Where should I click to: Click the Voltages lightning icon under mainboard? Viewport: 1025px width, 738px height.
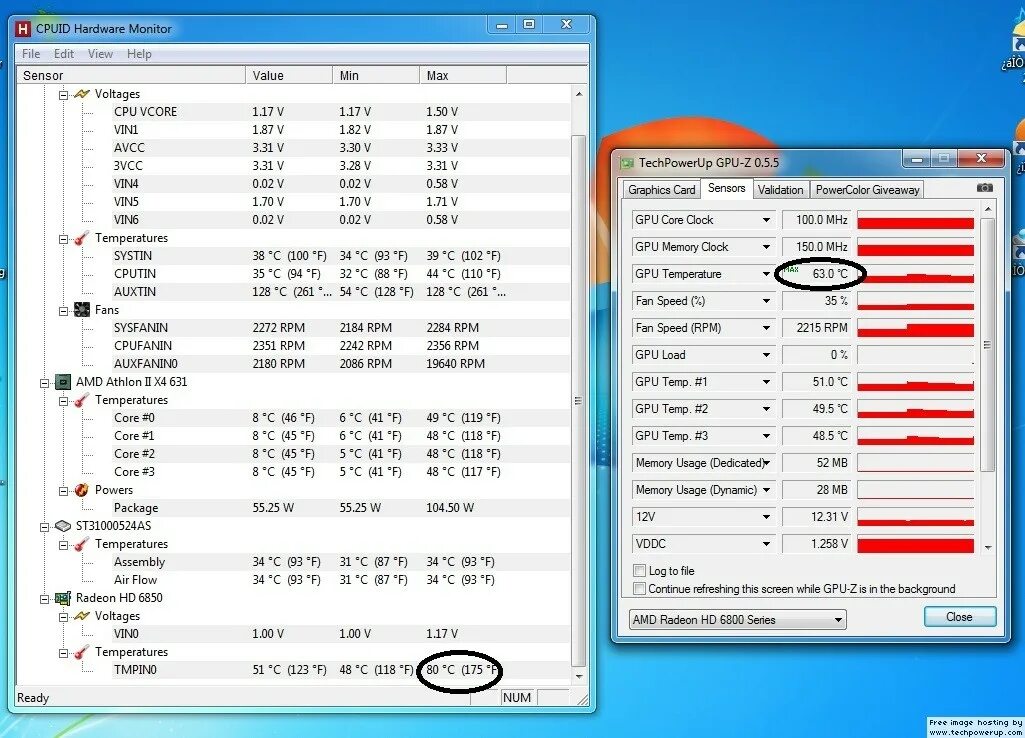82,94
